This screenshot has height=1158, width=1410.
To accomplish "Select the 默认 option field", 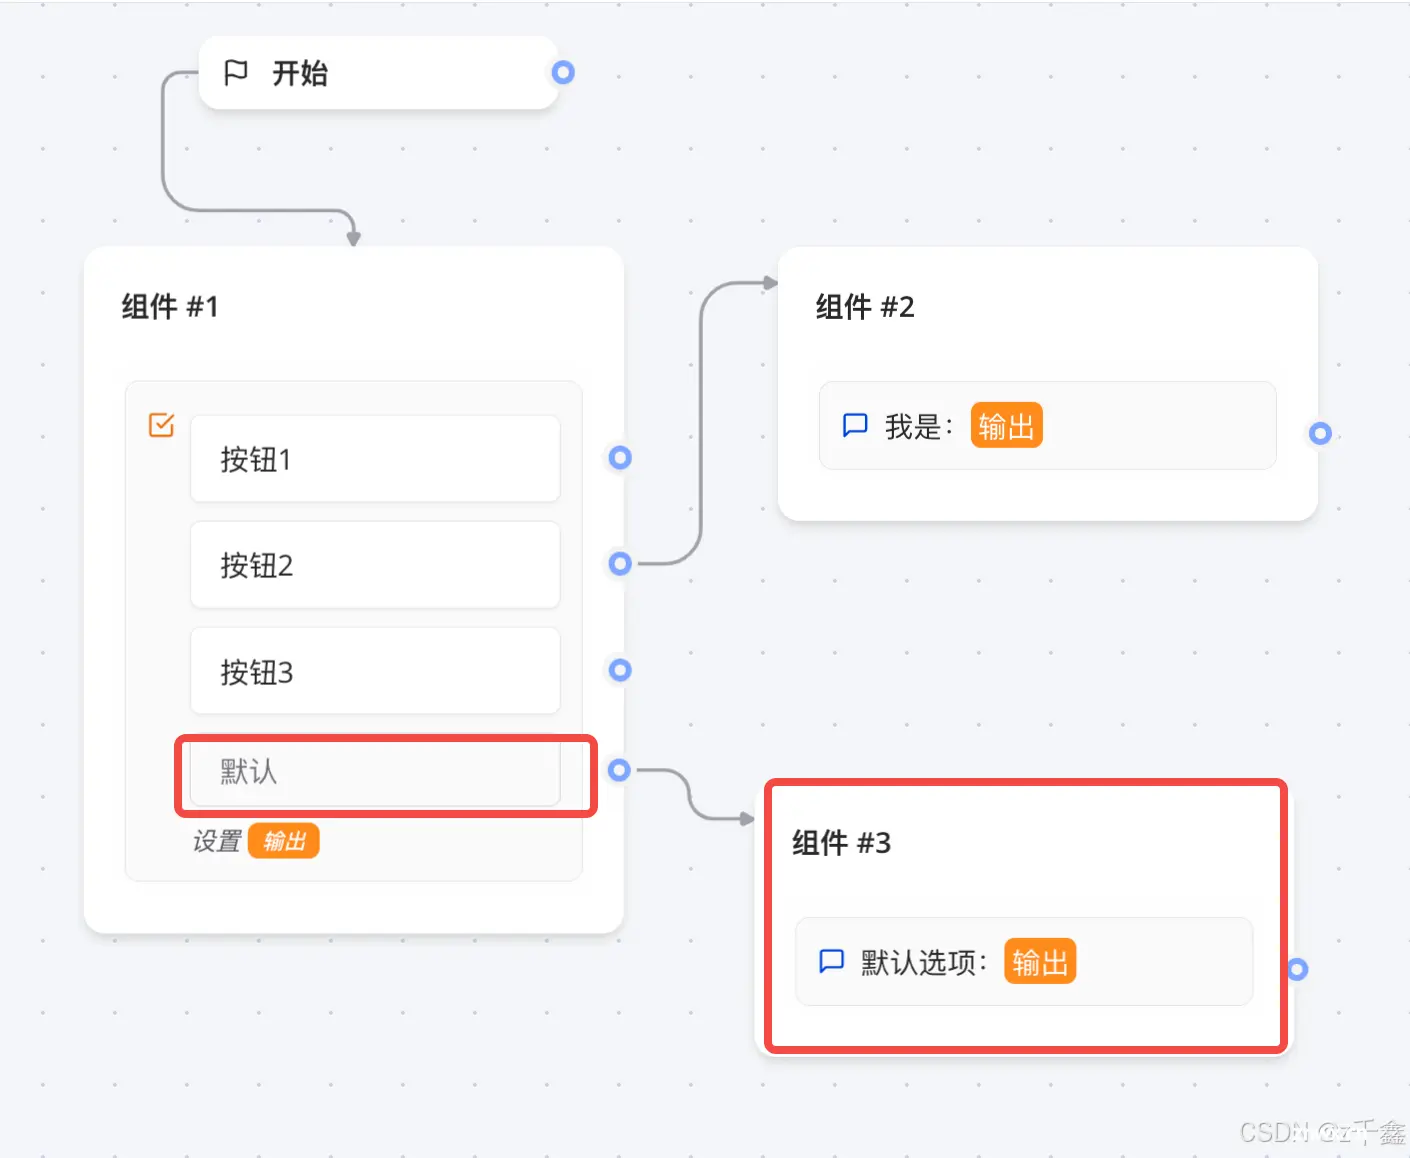I will click(x=375, y=771).
